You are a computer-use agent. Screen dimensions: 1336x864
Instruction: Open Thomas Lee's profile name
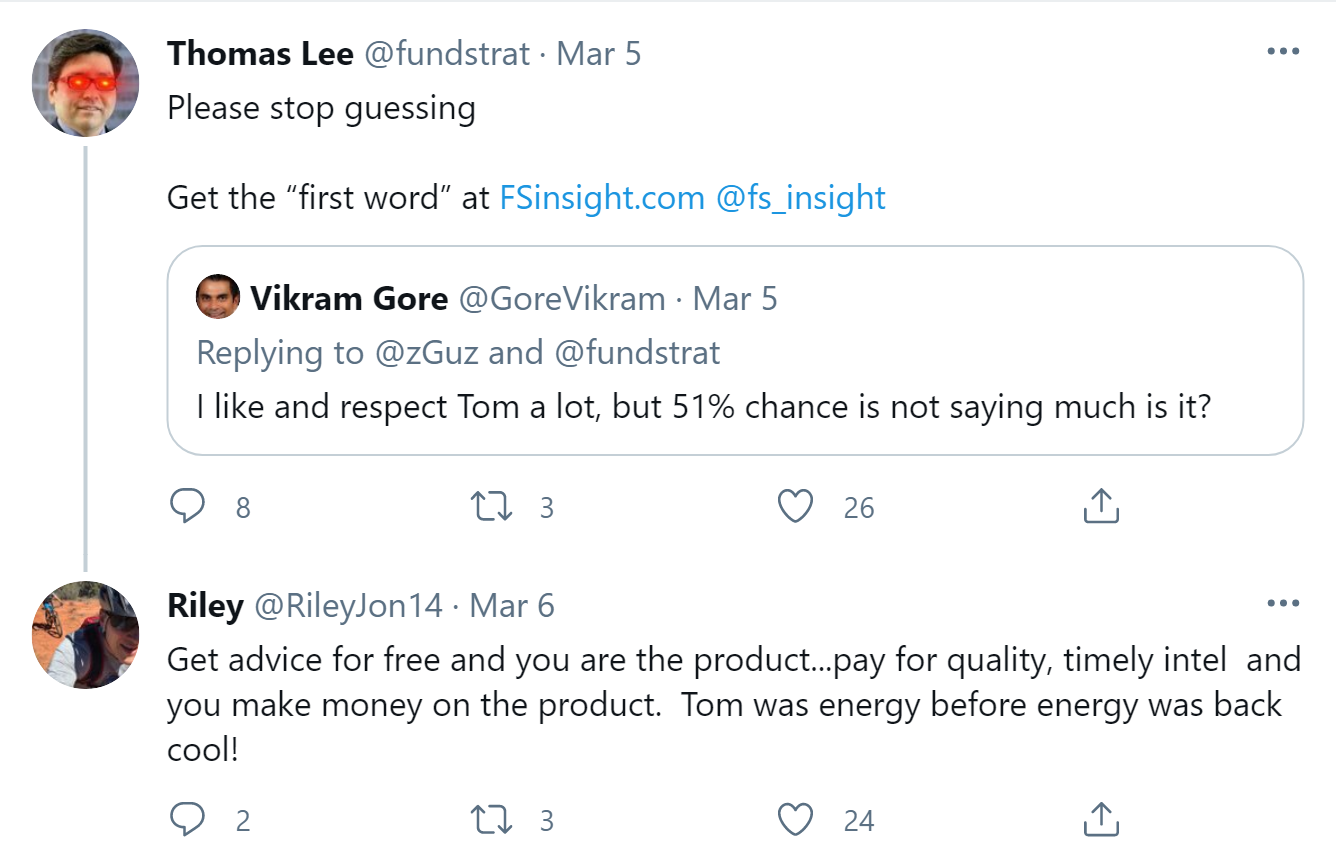click(x=260, y=53)
